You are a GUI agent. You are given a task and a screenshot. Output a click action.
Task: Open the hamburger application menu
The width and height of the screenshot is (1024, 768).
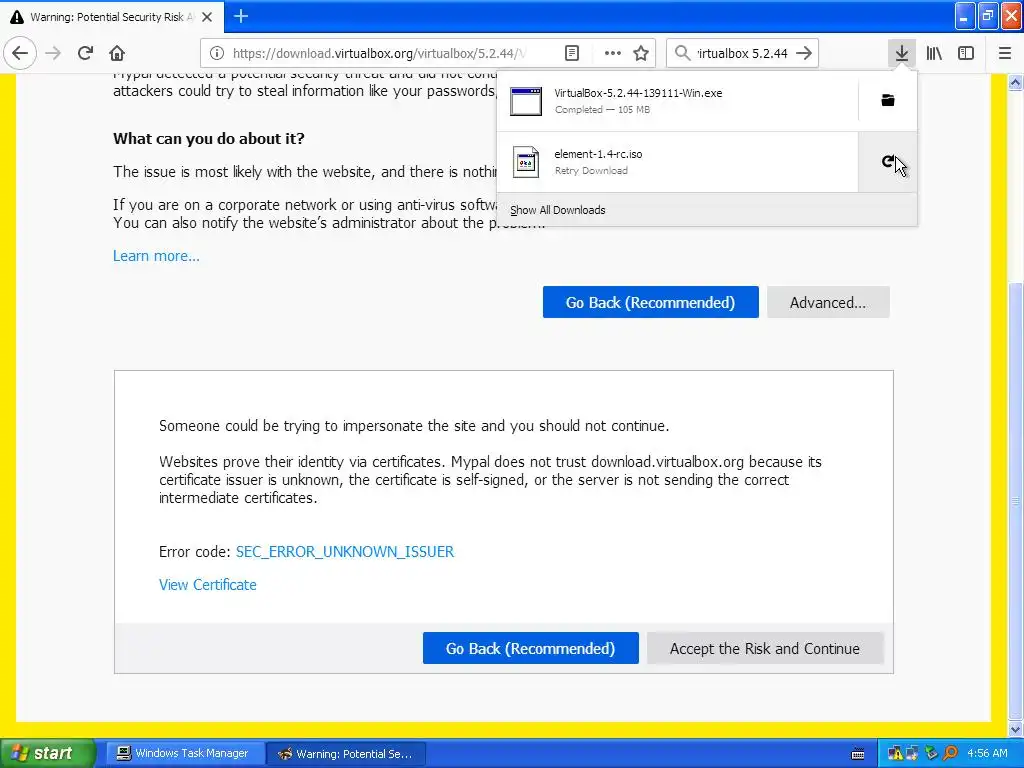coord(1004,53)
